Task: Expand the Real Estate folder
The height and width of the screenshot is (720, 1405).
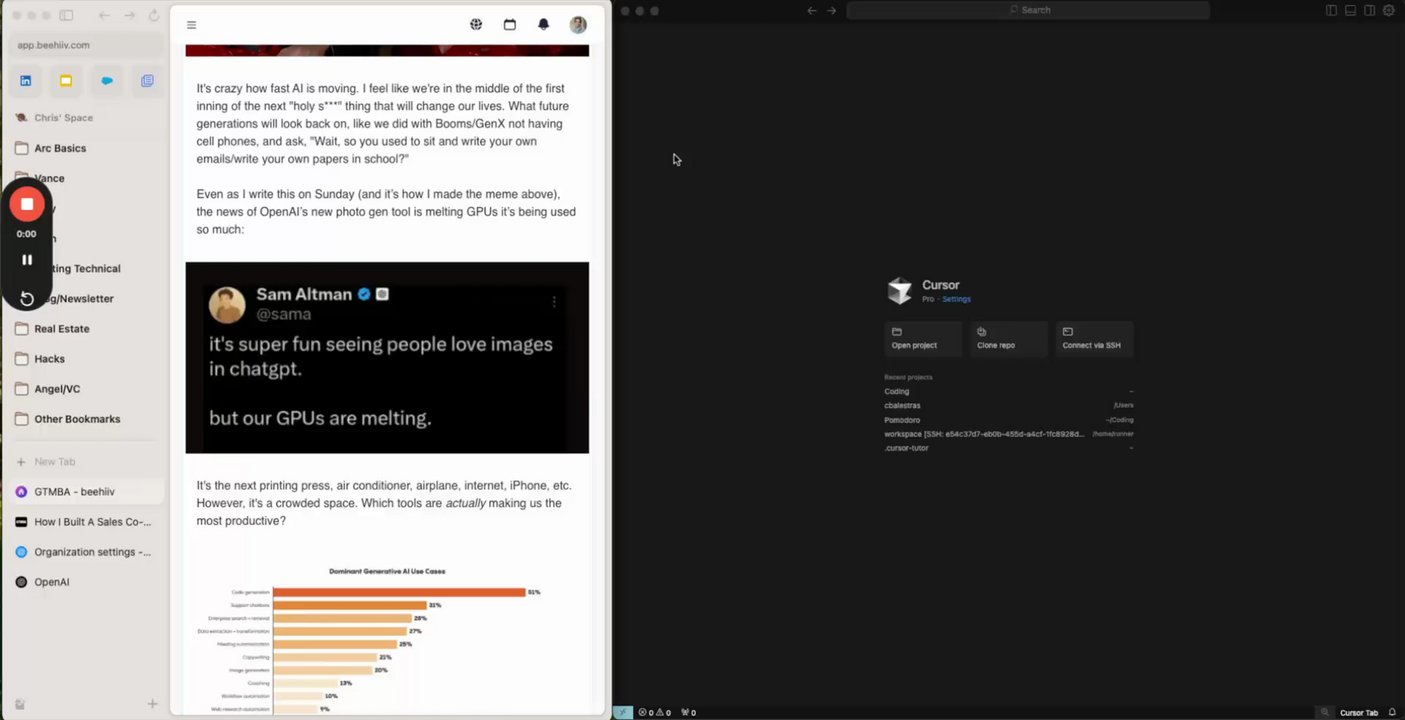Action: pos(86,328)
